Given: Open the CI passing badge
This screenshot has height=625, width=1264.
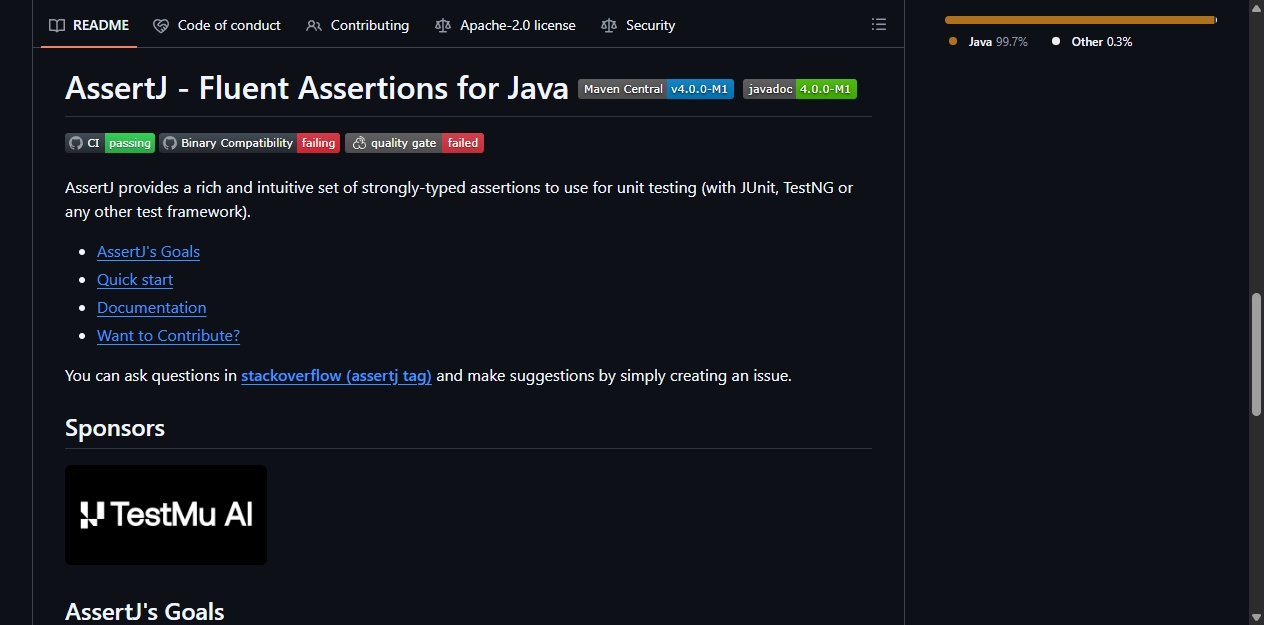Looking at the screenshot, I should 110,143.
